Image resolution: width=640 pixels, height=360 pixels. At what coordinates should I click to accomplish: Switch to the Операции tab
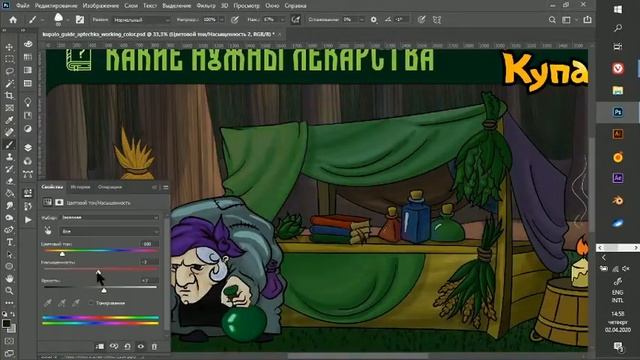click(x=110, y=187)
